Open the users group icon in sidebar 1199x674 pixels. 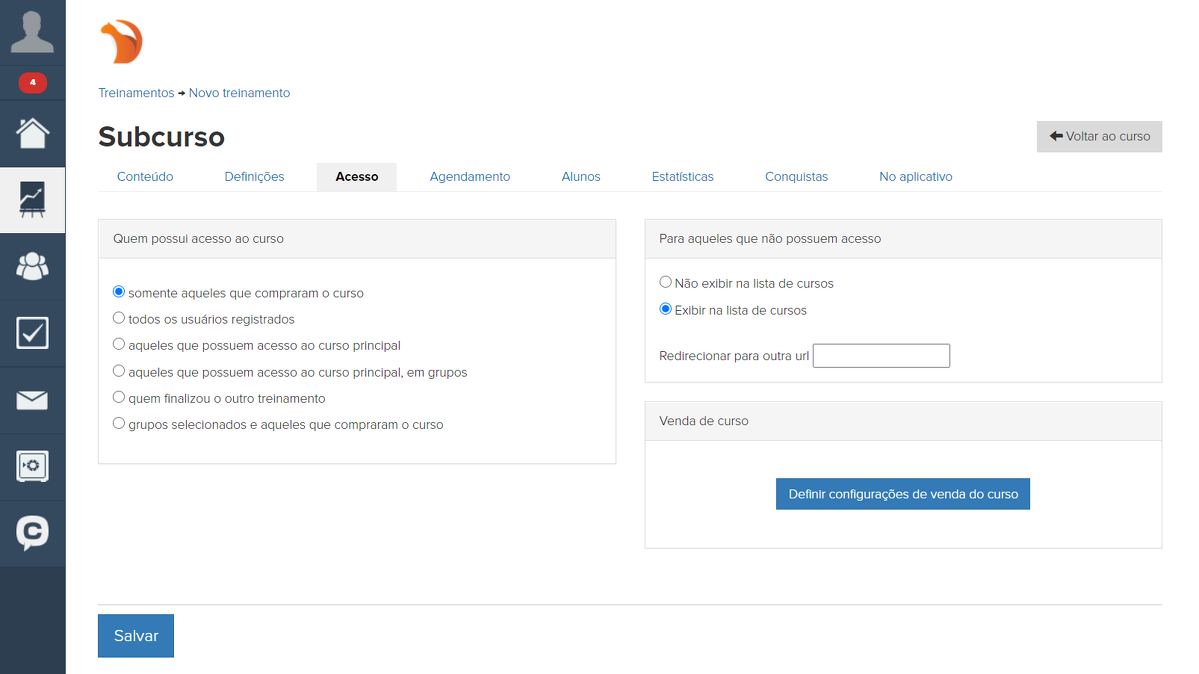32,266
